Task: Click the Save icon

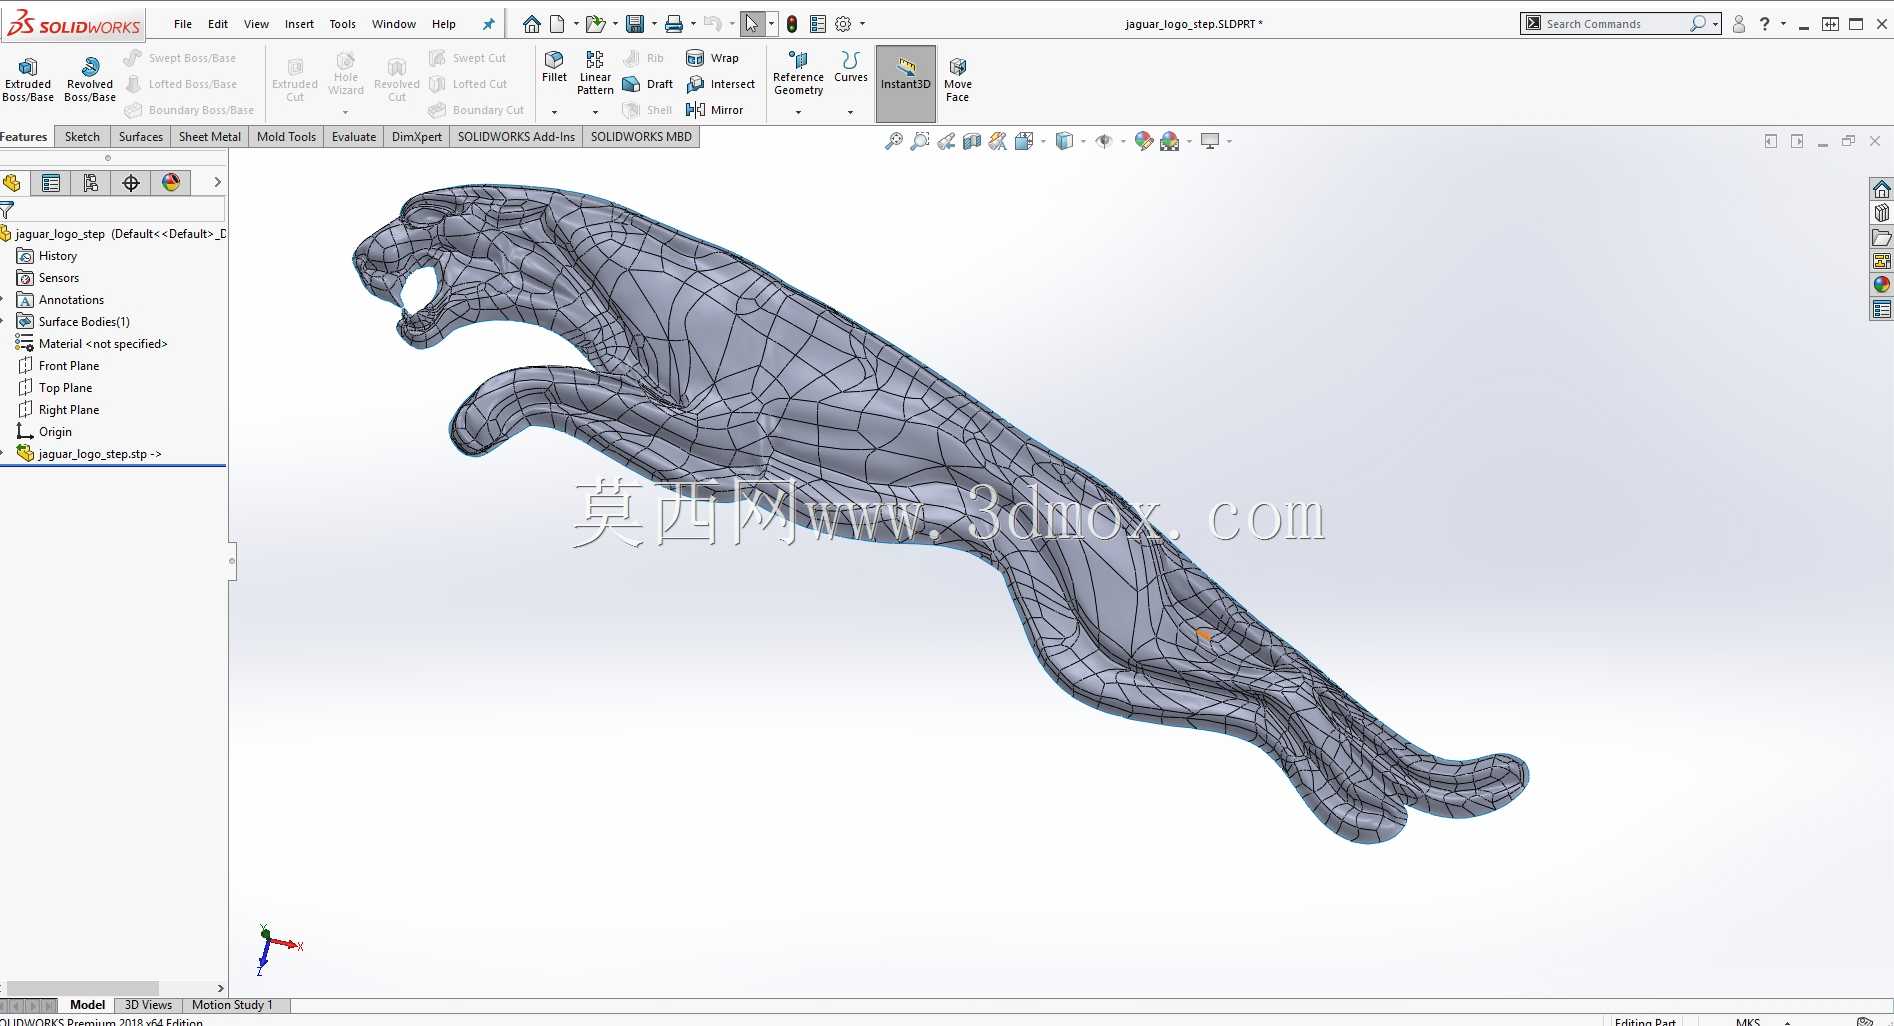Action: click(635, 24)
